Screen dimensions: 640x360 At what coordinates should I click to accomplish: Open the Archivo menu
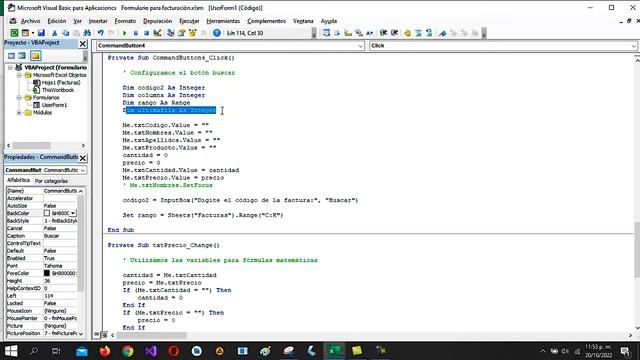[30, 21]
